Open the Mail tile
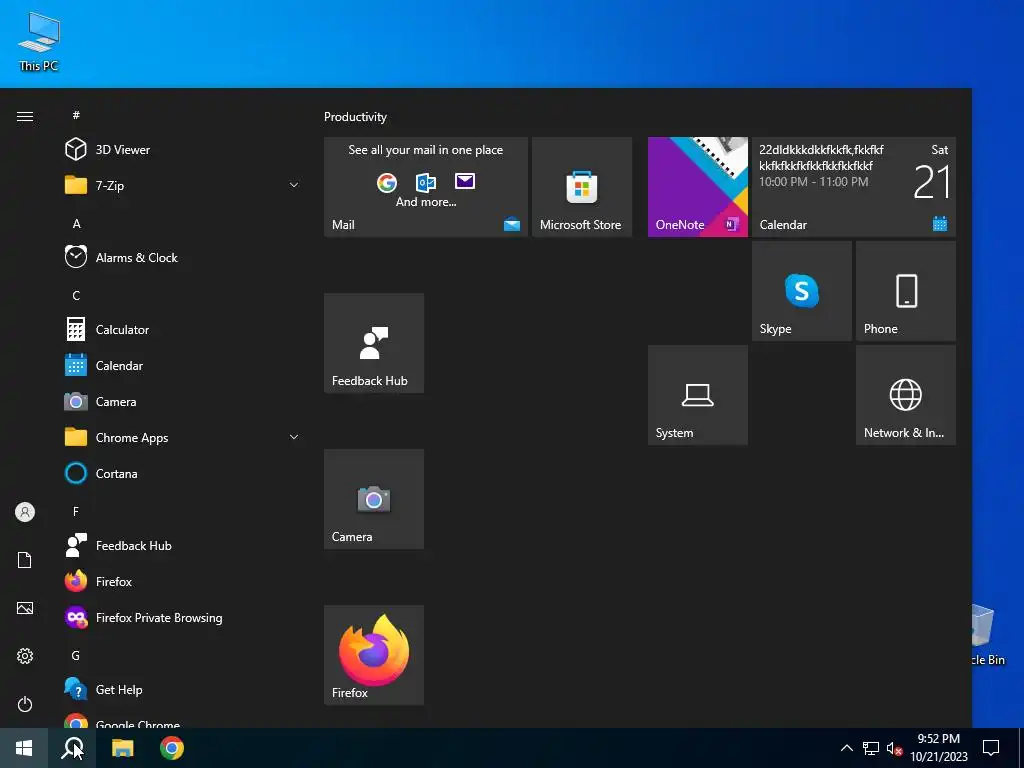This screenshot has height=768, width=1024. point(426,187)
